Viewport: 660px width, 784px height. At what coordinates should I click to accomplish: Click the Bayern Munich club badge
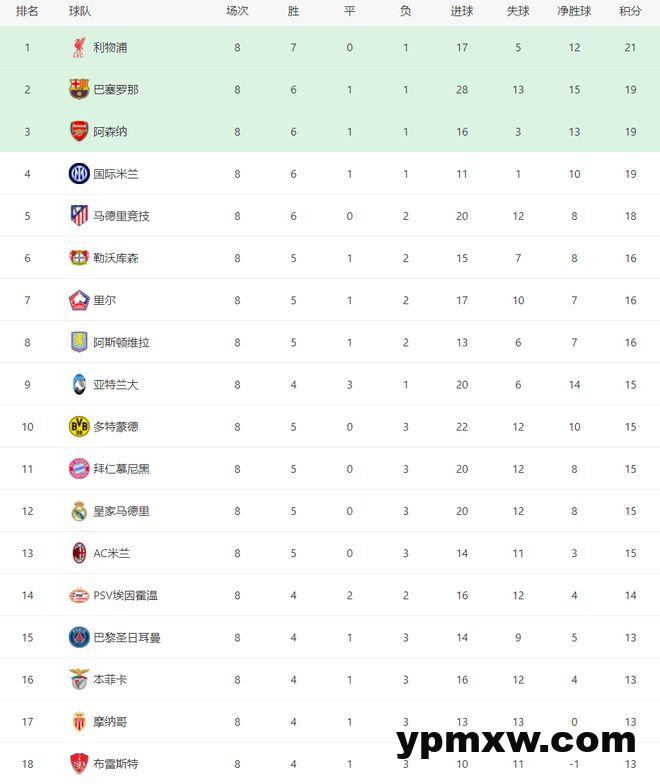point(79,469)
